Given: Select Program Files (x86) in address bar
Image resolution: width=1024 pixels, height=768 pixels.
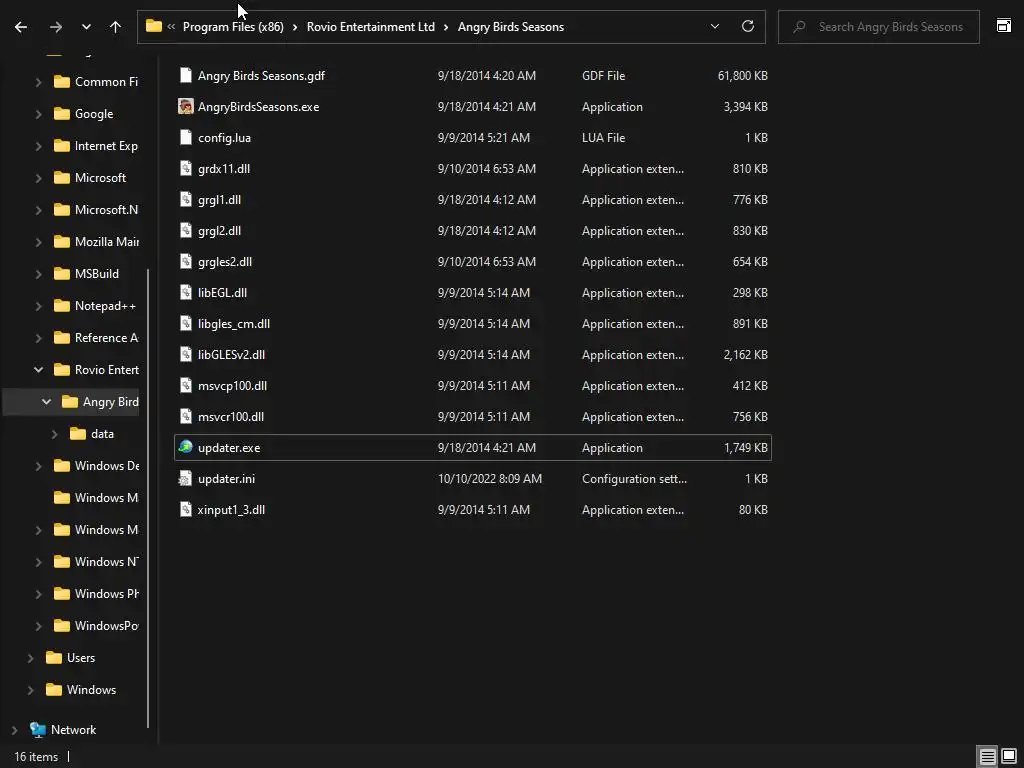Looking at the screenshot, I should (233, 27).
